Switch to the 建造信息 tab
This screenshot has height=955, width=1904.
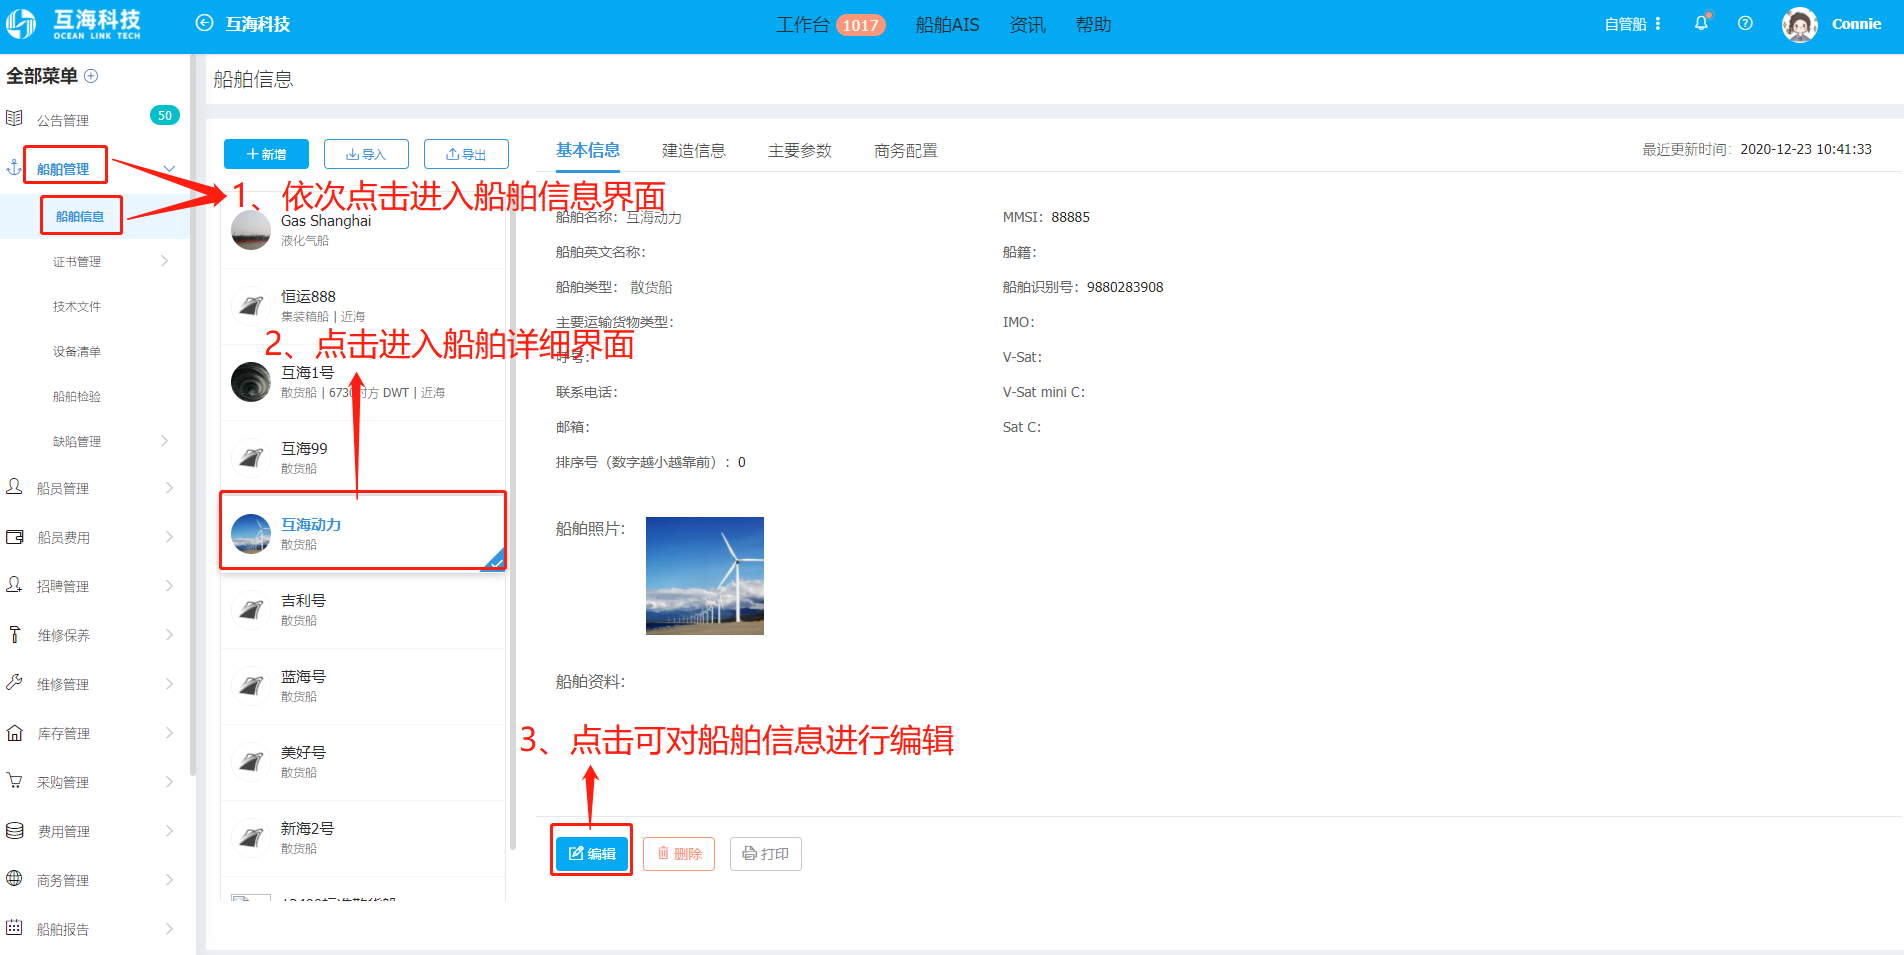pos(694,150)
